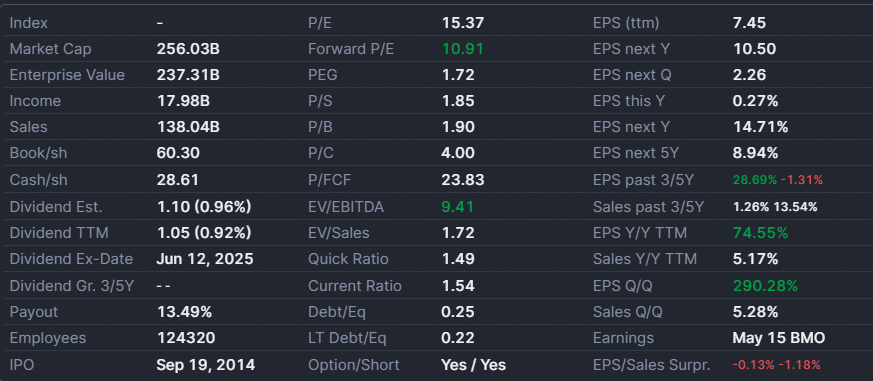Click the Debt/Eq label
Viewport: 873px width, 381px height.
pos(337,312)
